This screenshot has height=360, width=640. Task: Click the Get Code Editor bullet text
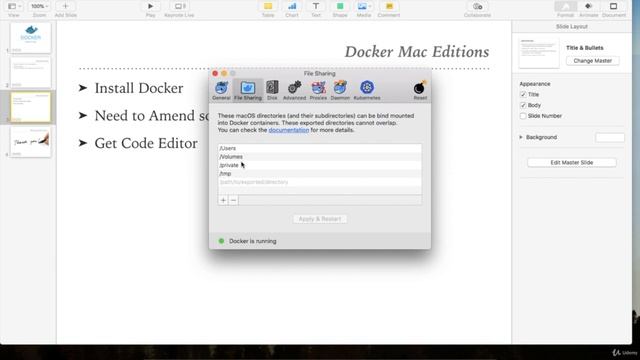tap(146, 143)
